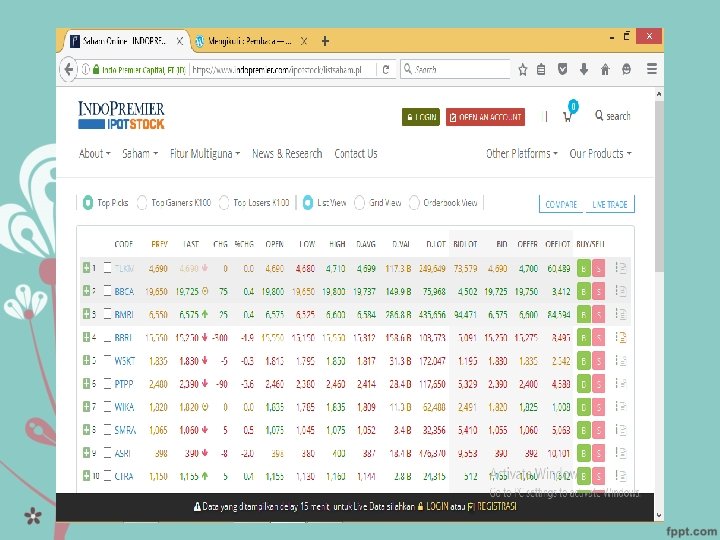Open the Firefox hamburger menu

tap(652, 69)
